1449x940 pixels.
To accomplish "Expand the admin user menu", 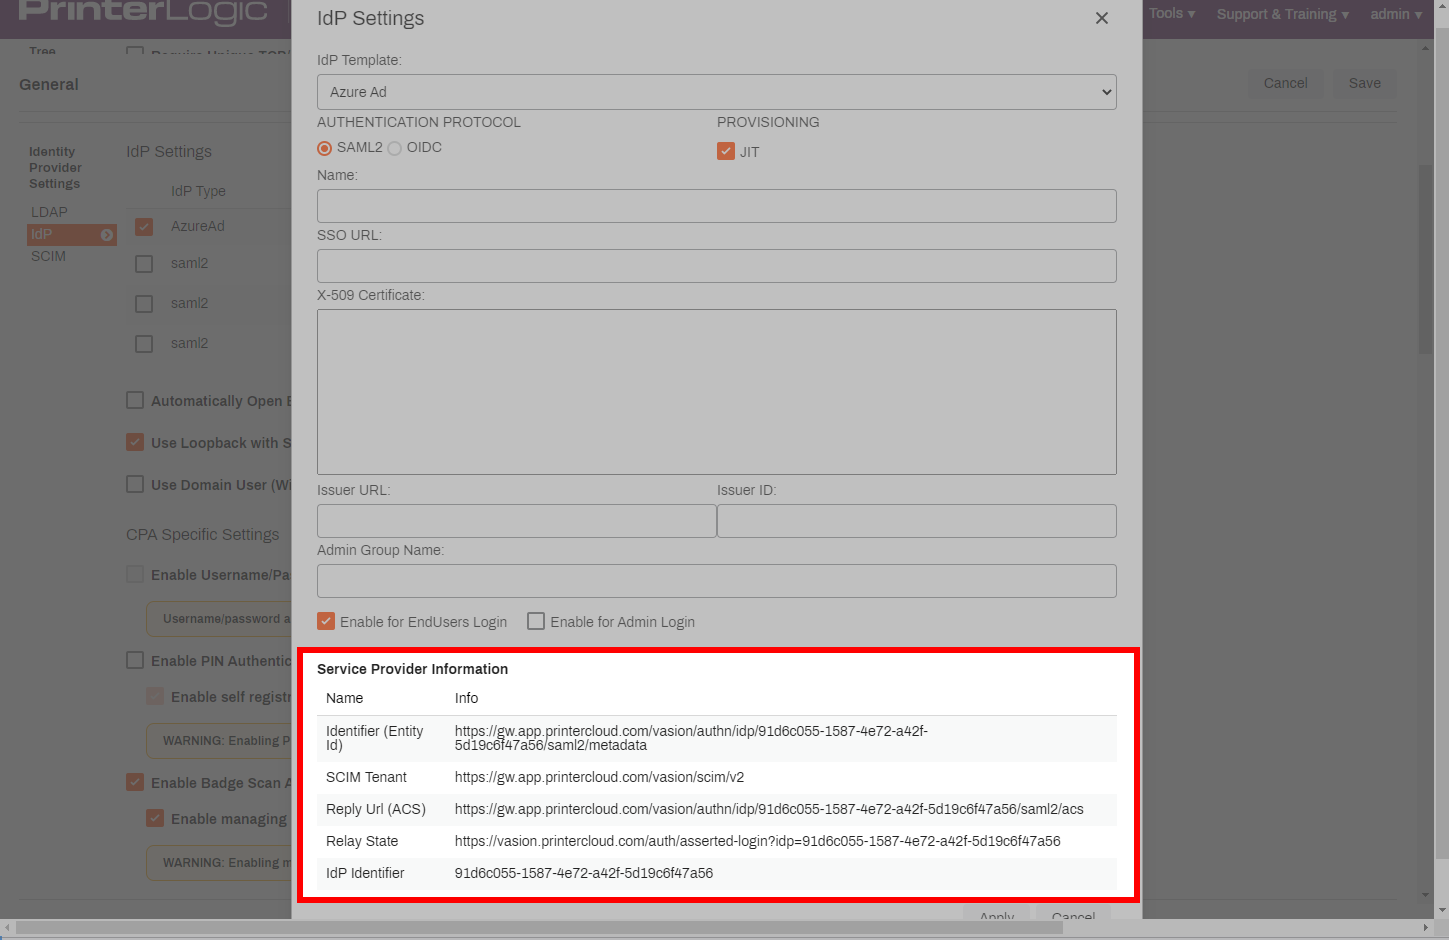I will (x=1395, y=14).
